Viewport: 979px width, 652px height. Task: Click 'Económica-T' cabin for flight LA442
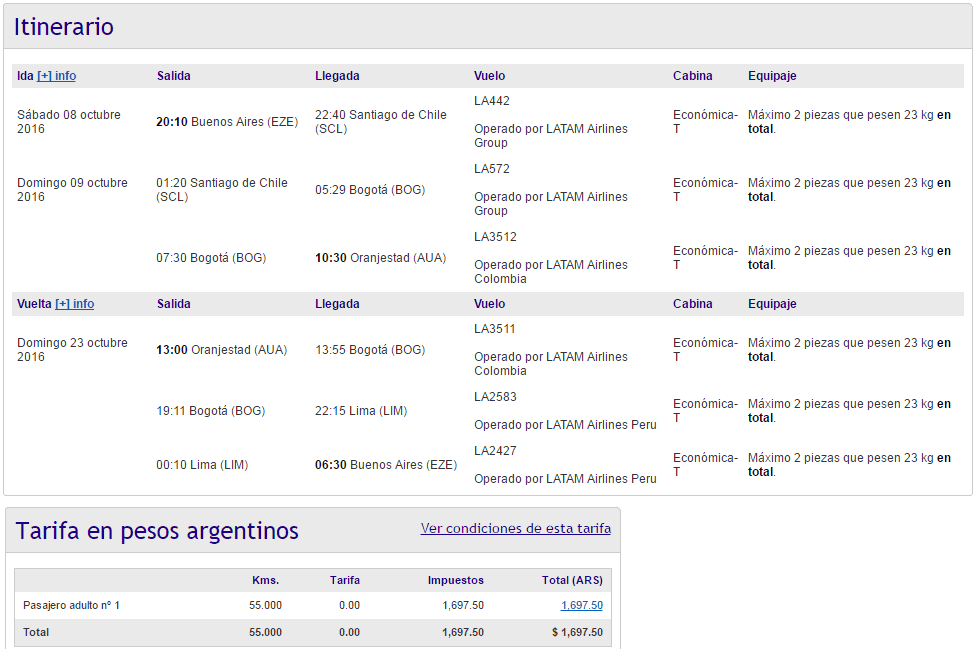click(706, 122)
